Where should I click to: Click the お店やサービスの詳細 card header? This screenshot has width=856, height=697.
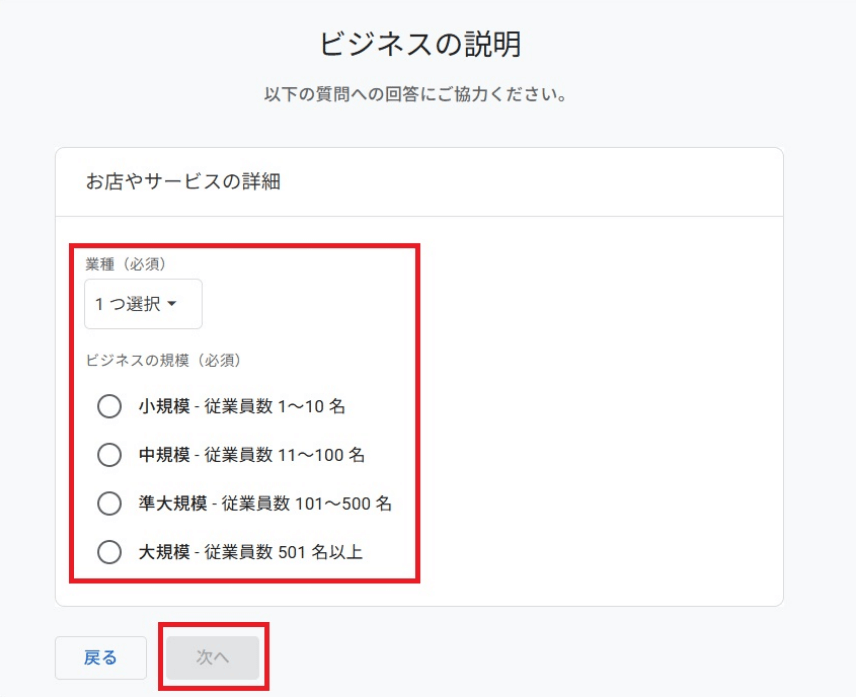[x=183, y=182]
